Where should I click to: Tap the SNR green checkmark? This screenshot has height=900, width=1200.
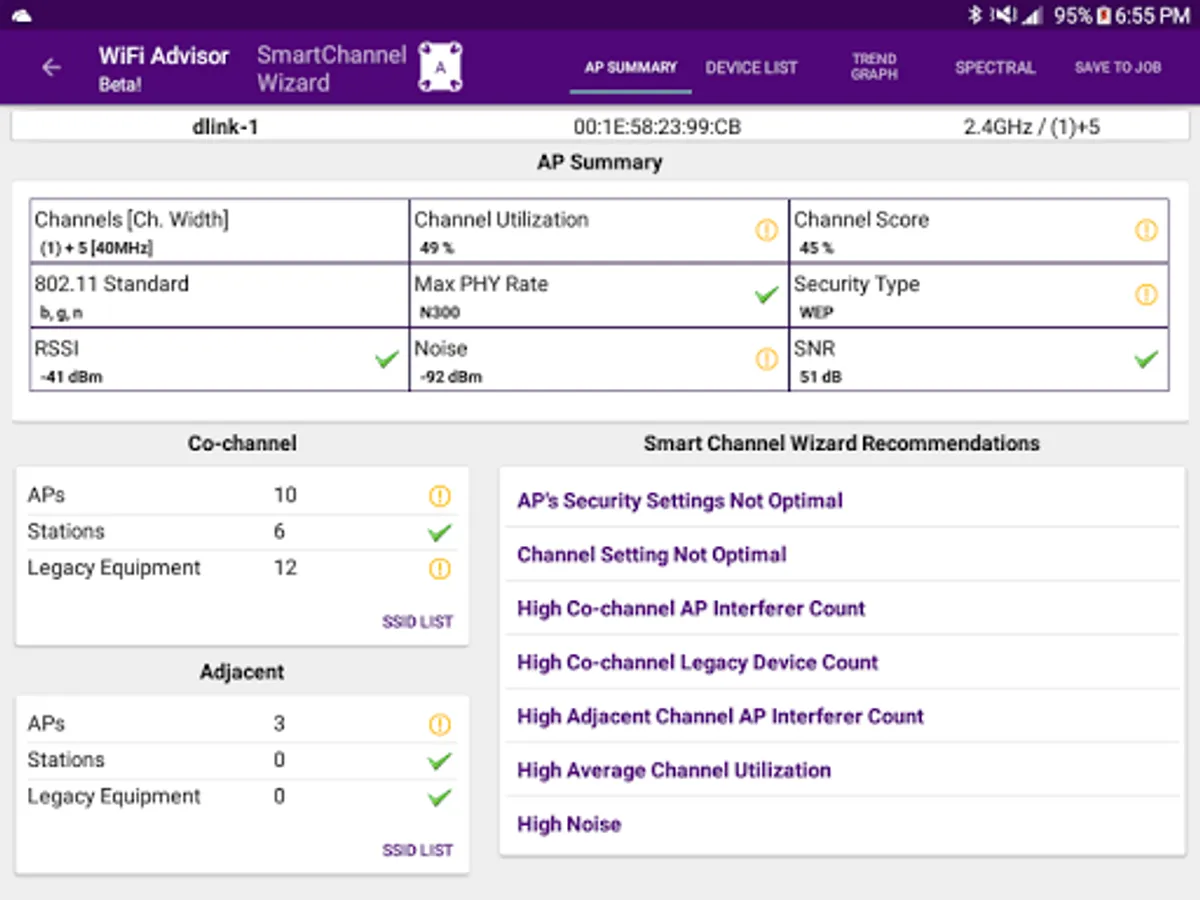pyautogui.click(x=1146, y=359)
